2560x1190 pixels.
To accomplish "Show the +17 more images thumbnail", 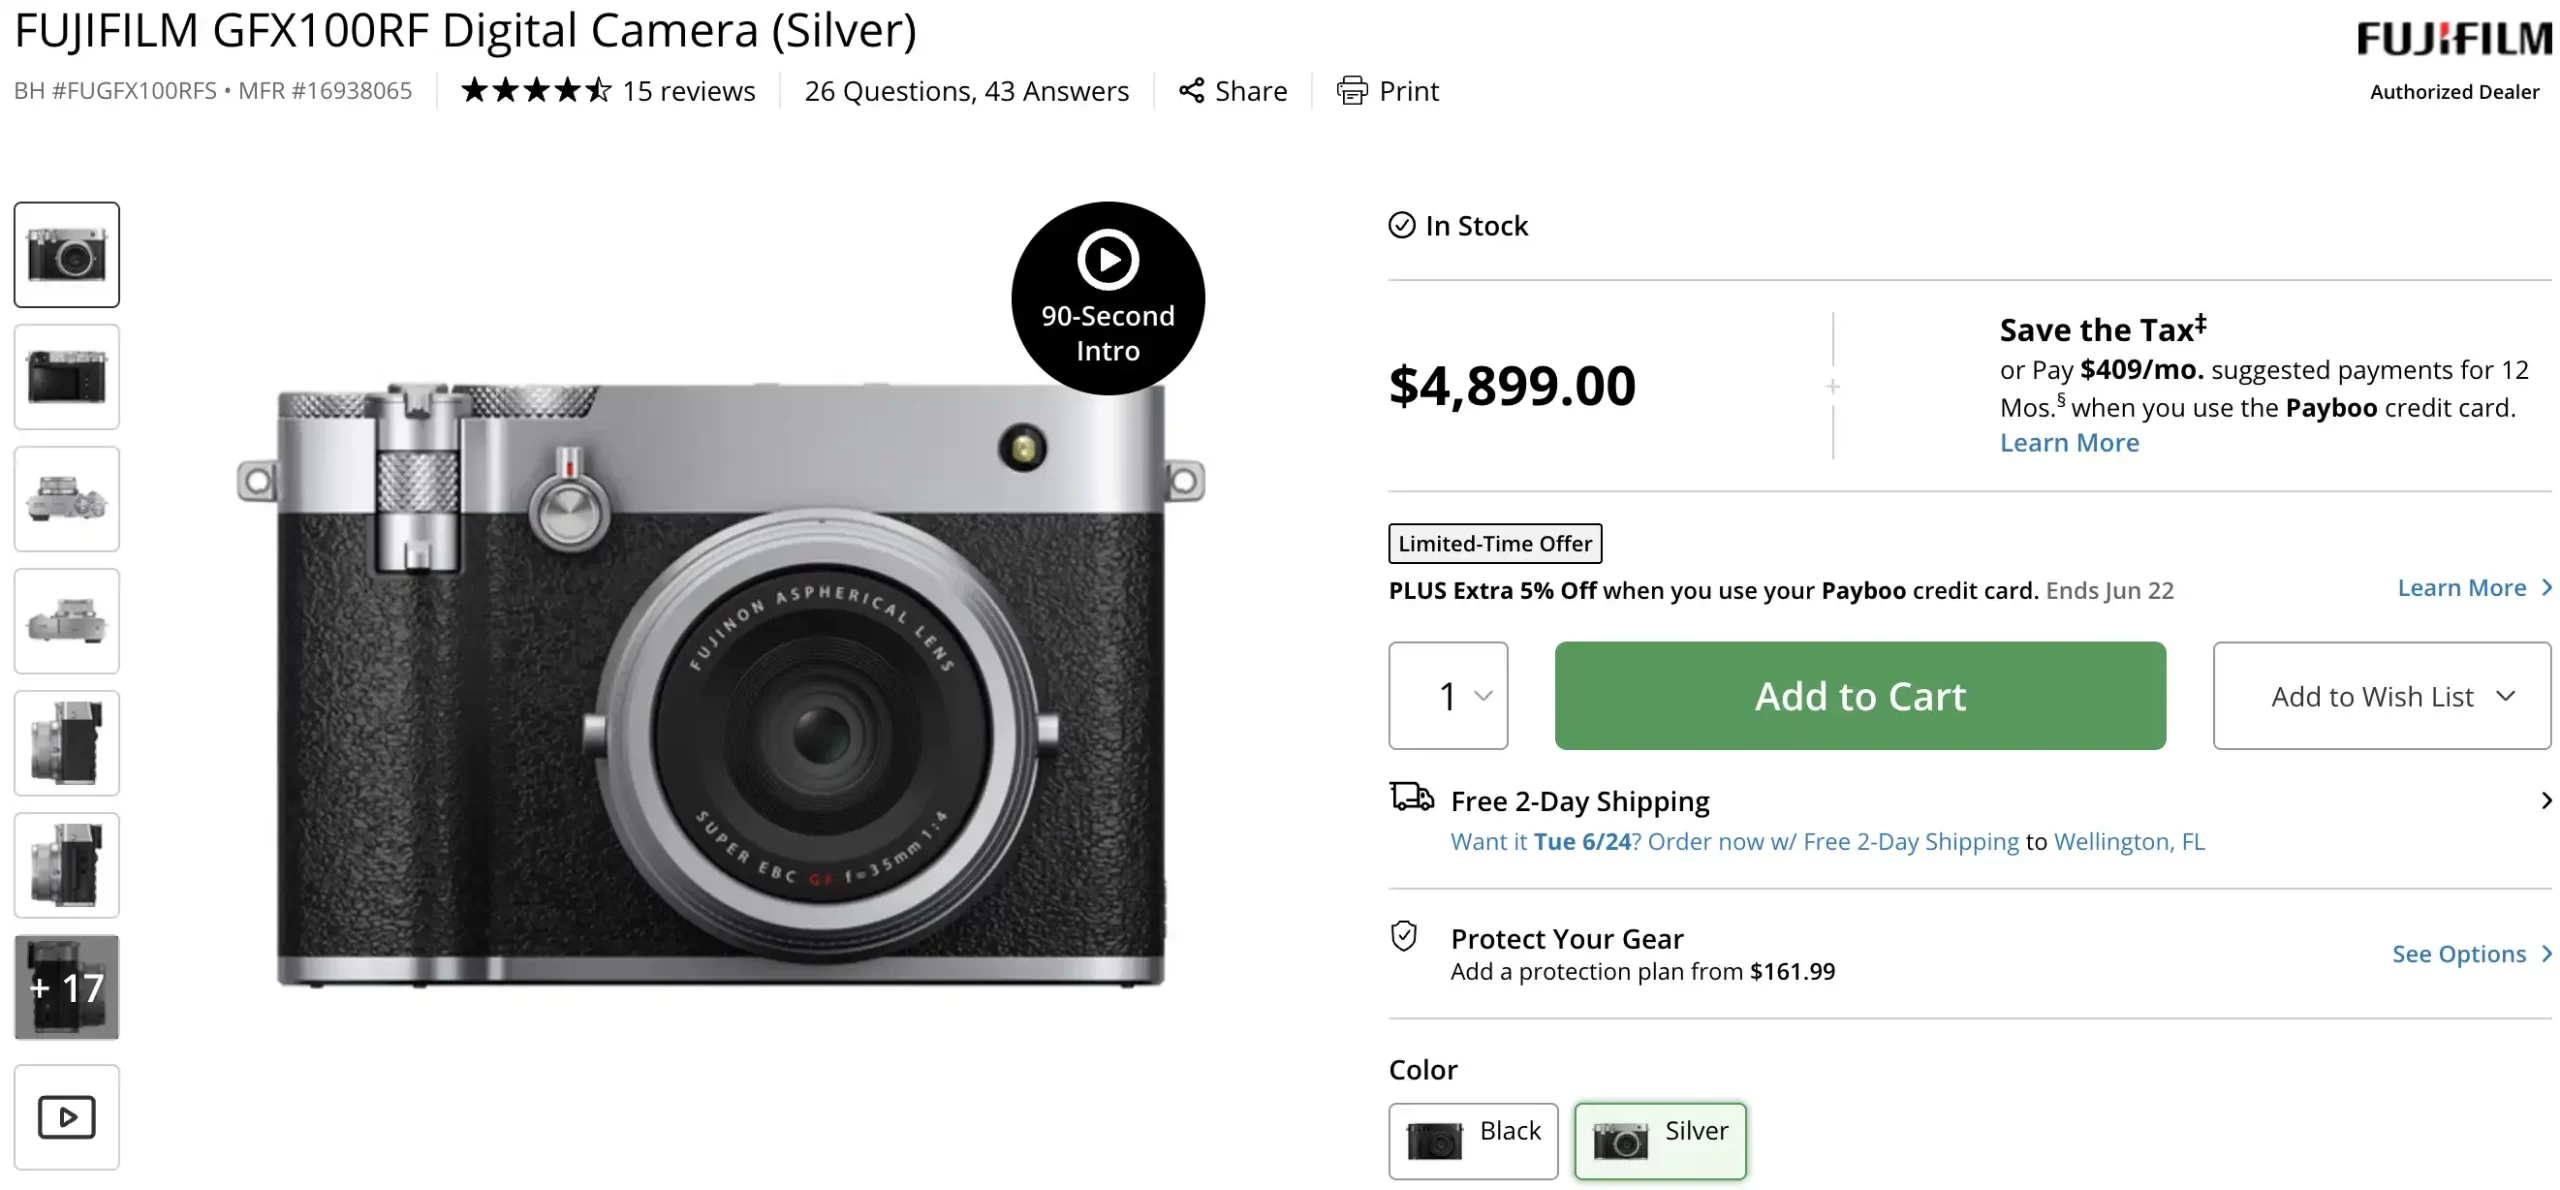I will coord(66,987).
